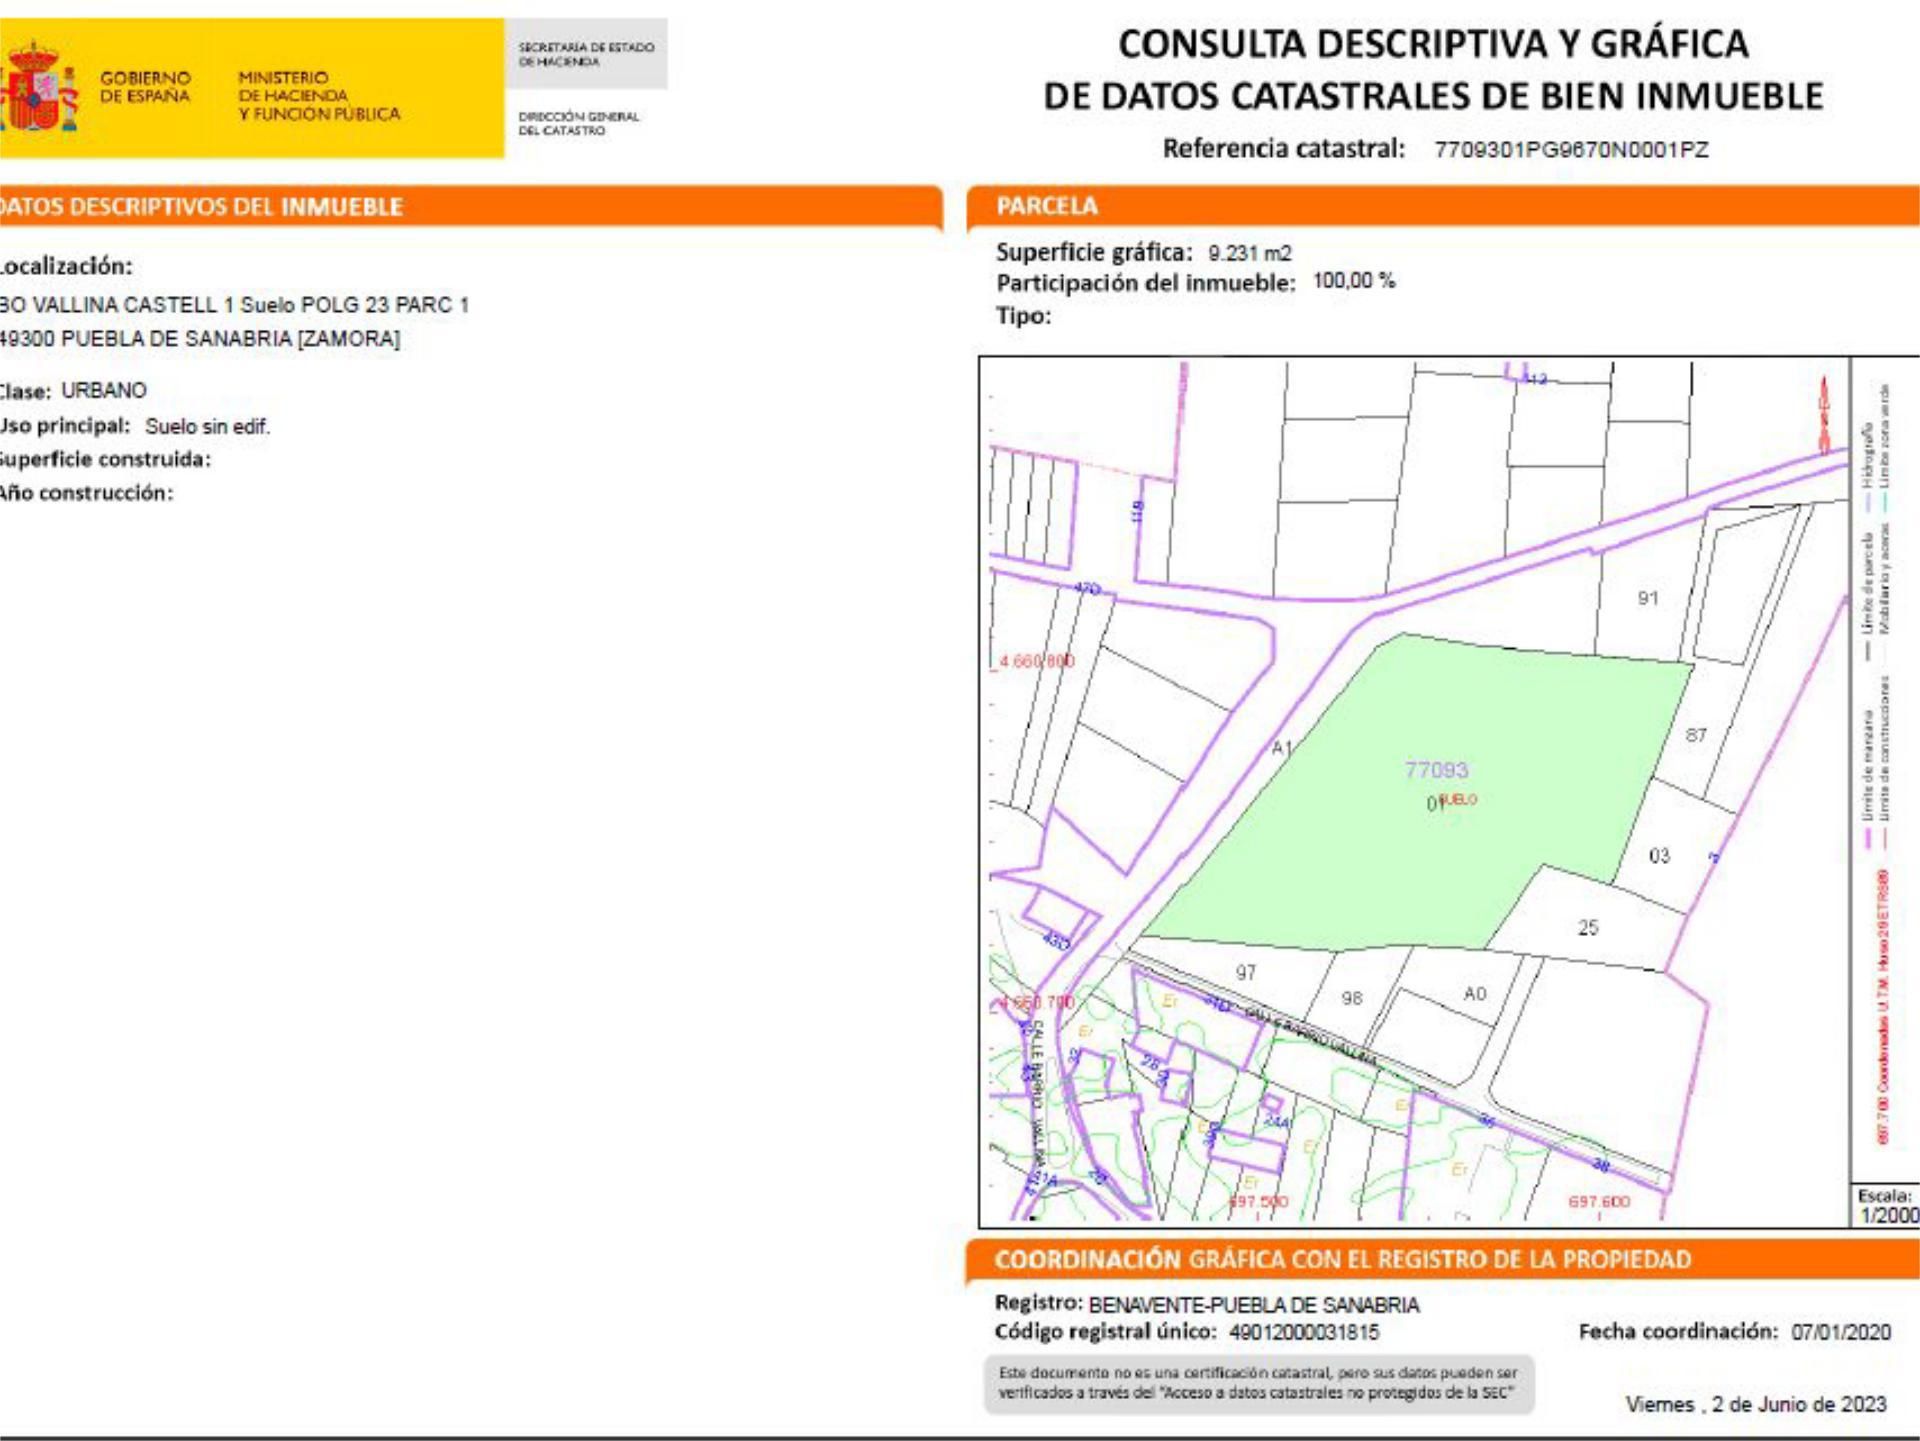Viewport: 1920px width, 1441px height.
Task: Click parcel number 91 on the map
Action: pyautogui.click(x=1648, y=598)
